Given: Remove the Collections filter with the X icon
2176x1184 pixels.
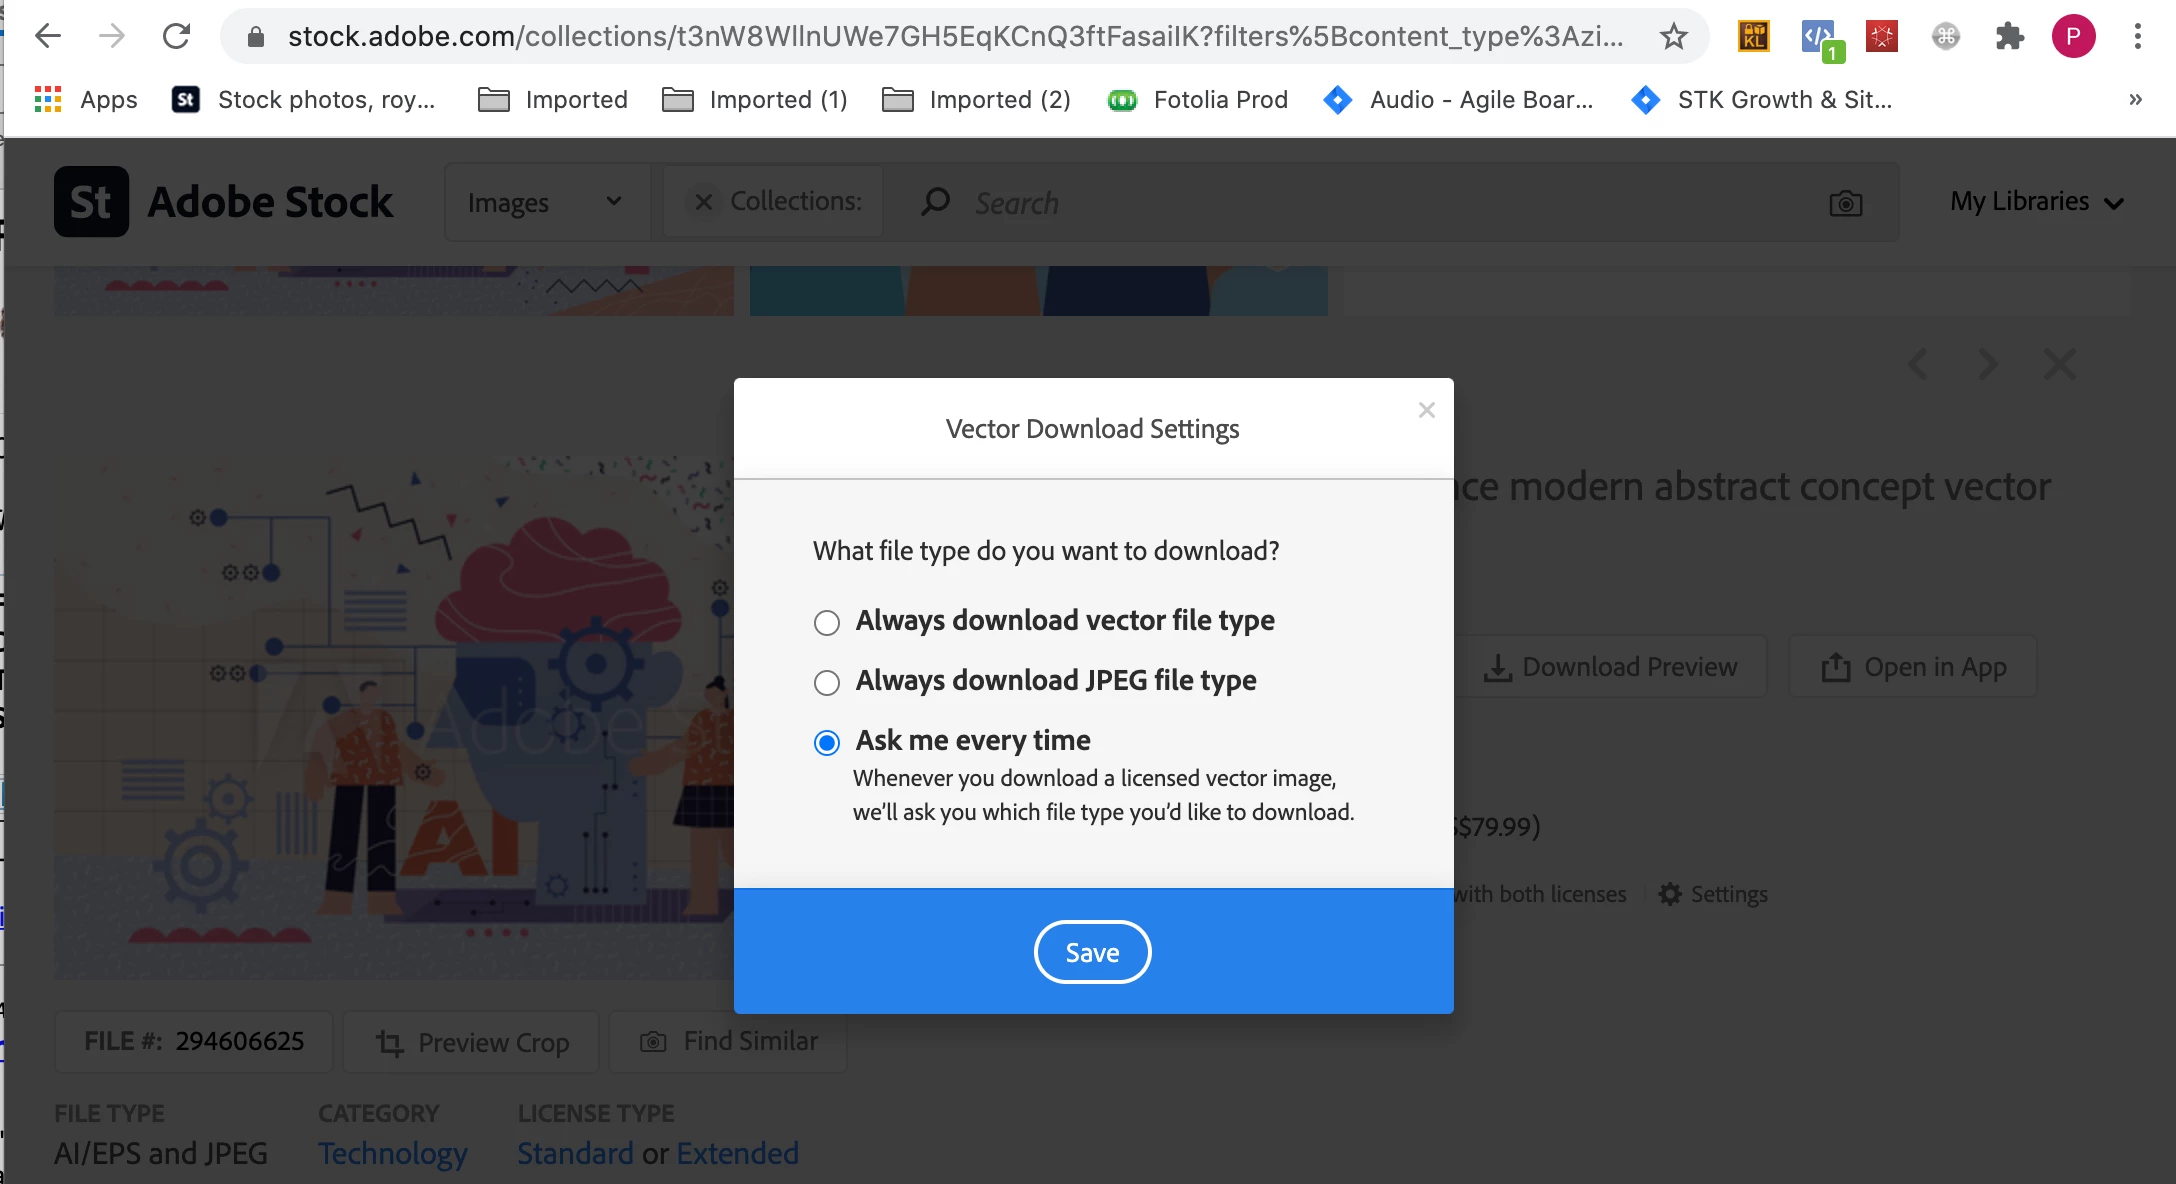Looking at the screenshot, I should point(704,202).
